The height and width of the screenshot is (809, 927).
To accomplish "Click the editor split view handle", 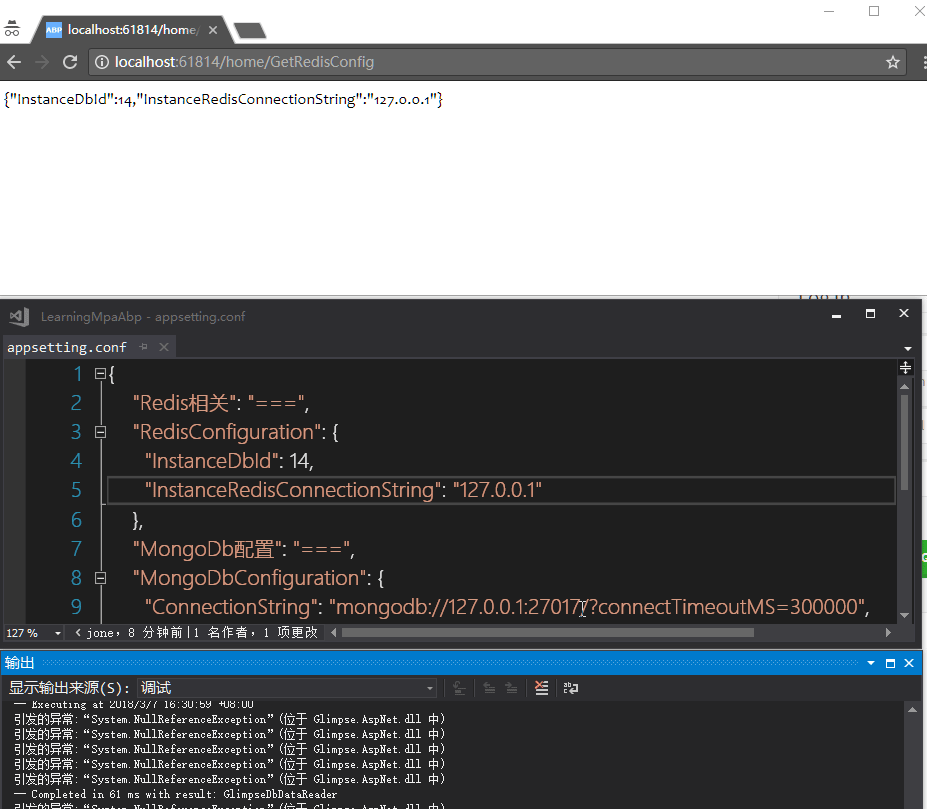I will pos(905,368).
